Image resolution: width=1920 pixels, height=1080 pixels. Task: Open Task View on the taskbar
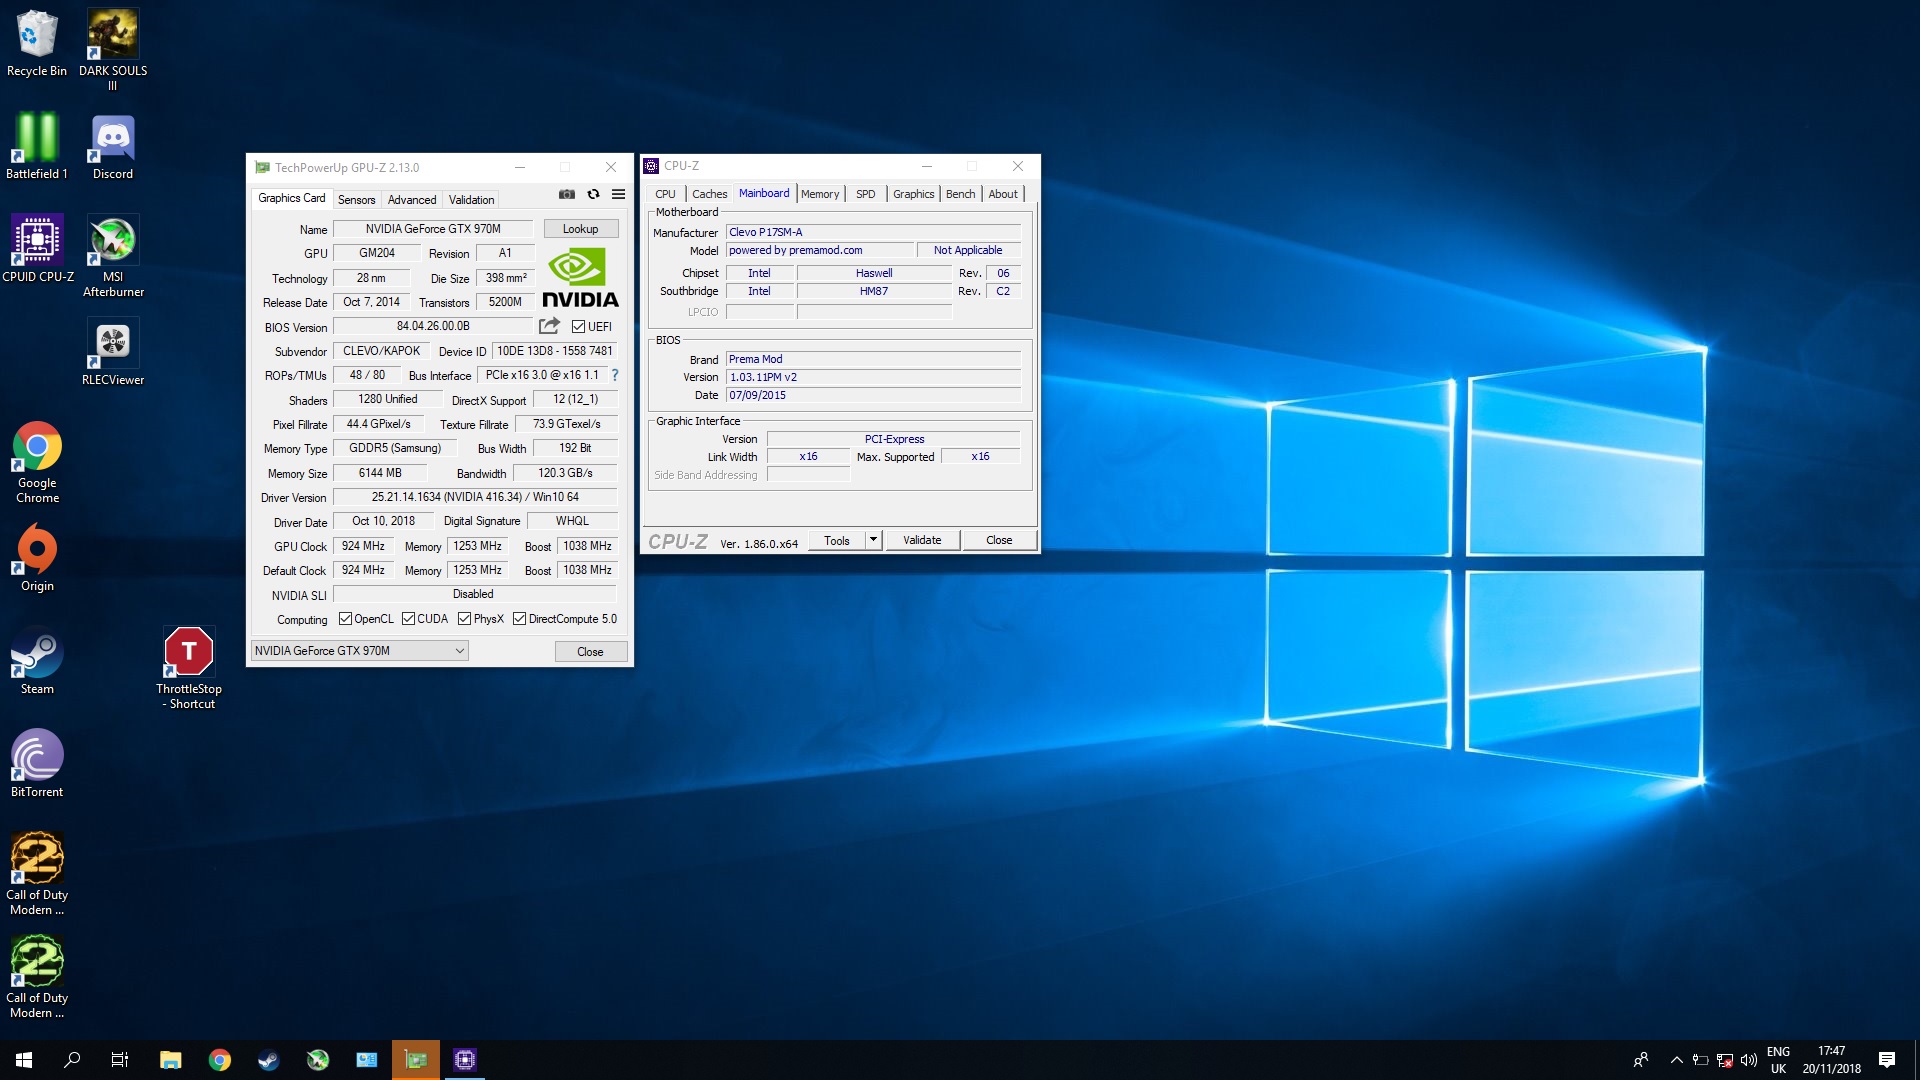120,1060
